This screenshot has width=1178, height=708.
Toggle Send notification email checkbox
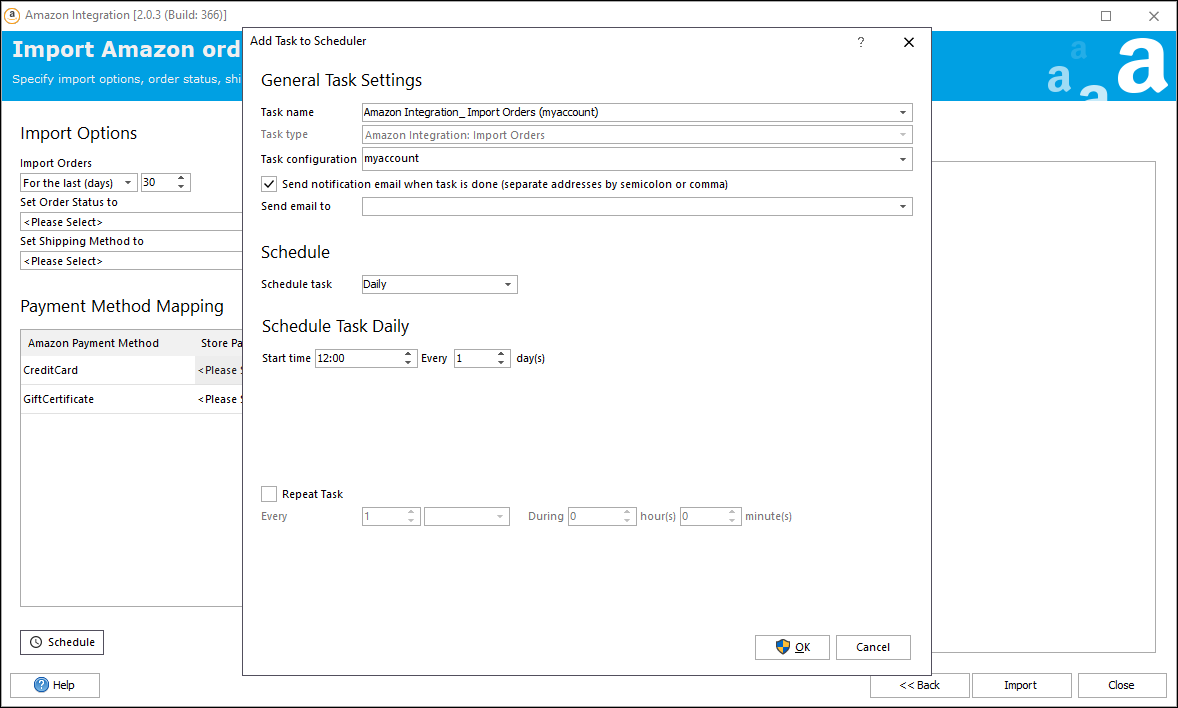tap(269, 184)
